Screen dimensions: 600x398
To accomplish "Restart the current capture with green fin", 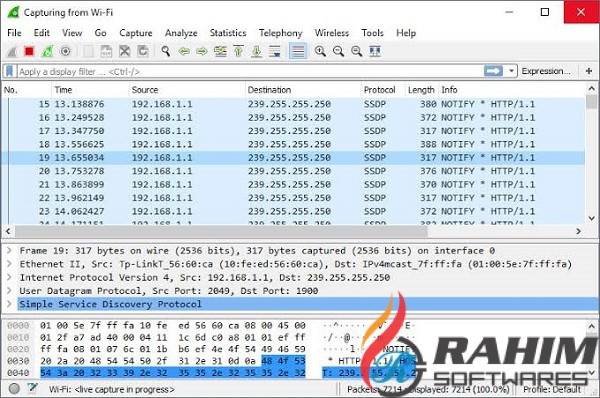I will point(47,51).
